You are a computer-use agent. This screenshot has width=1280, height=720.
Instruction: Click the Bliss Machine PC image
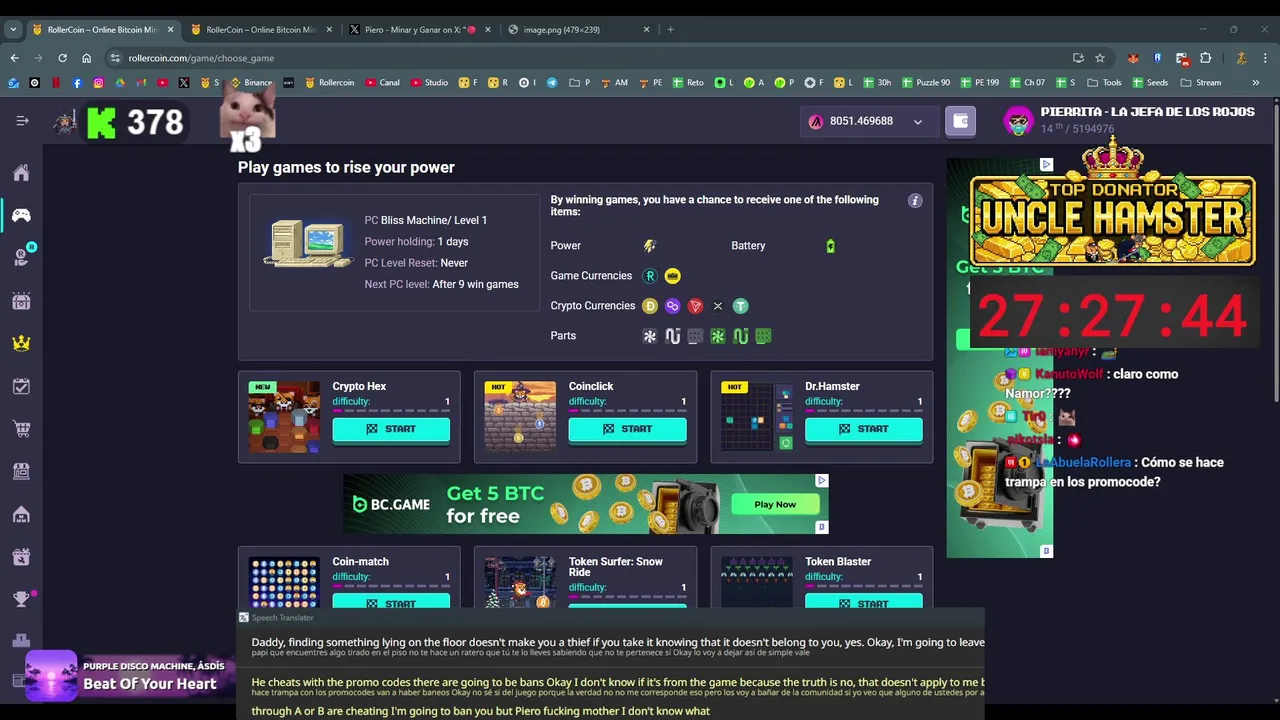(x=308, y=243)
